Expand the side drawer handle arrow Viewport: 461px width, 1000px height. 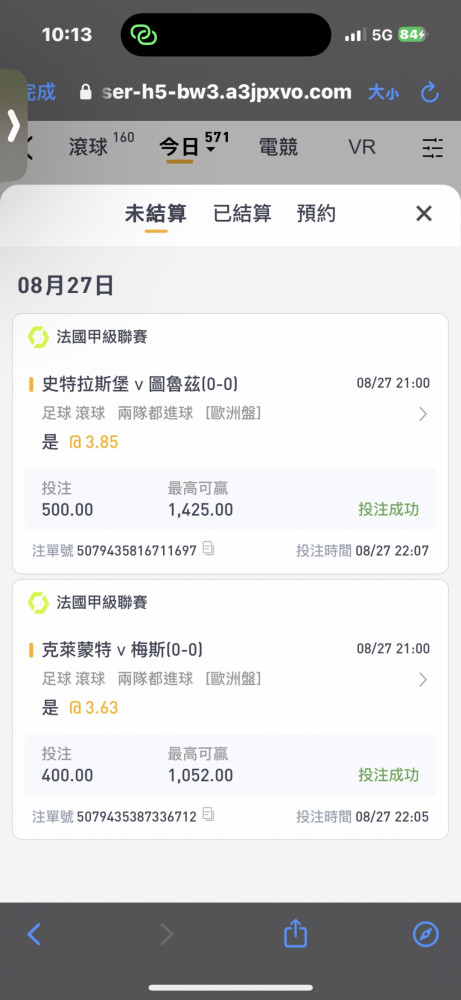pyautogui.click(x=13, y=126)
